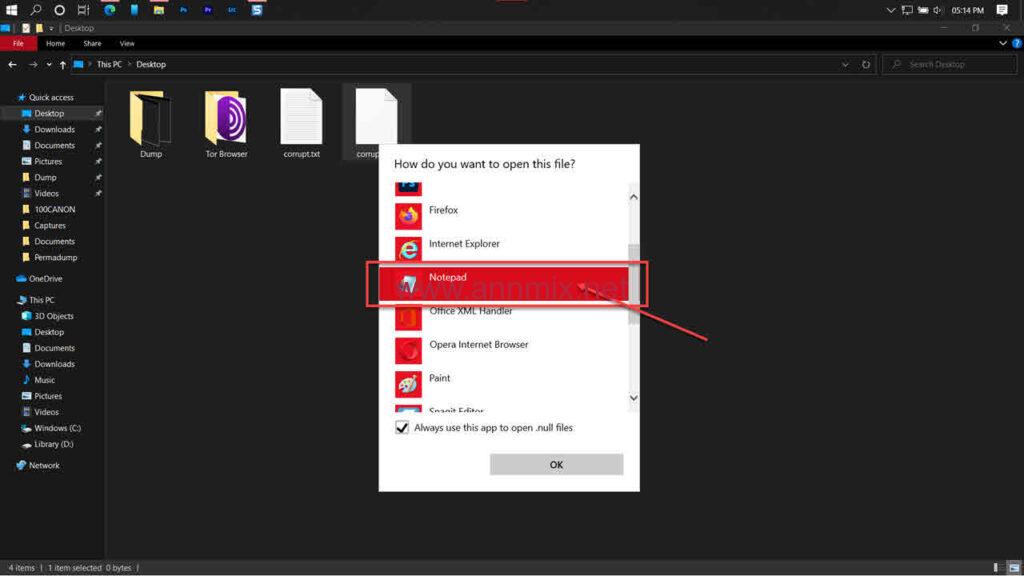Expand the This PC tree node
Screen dimensions: 1024x576
(x=11, y=300)
